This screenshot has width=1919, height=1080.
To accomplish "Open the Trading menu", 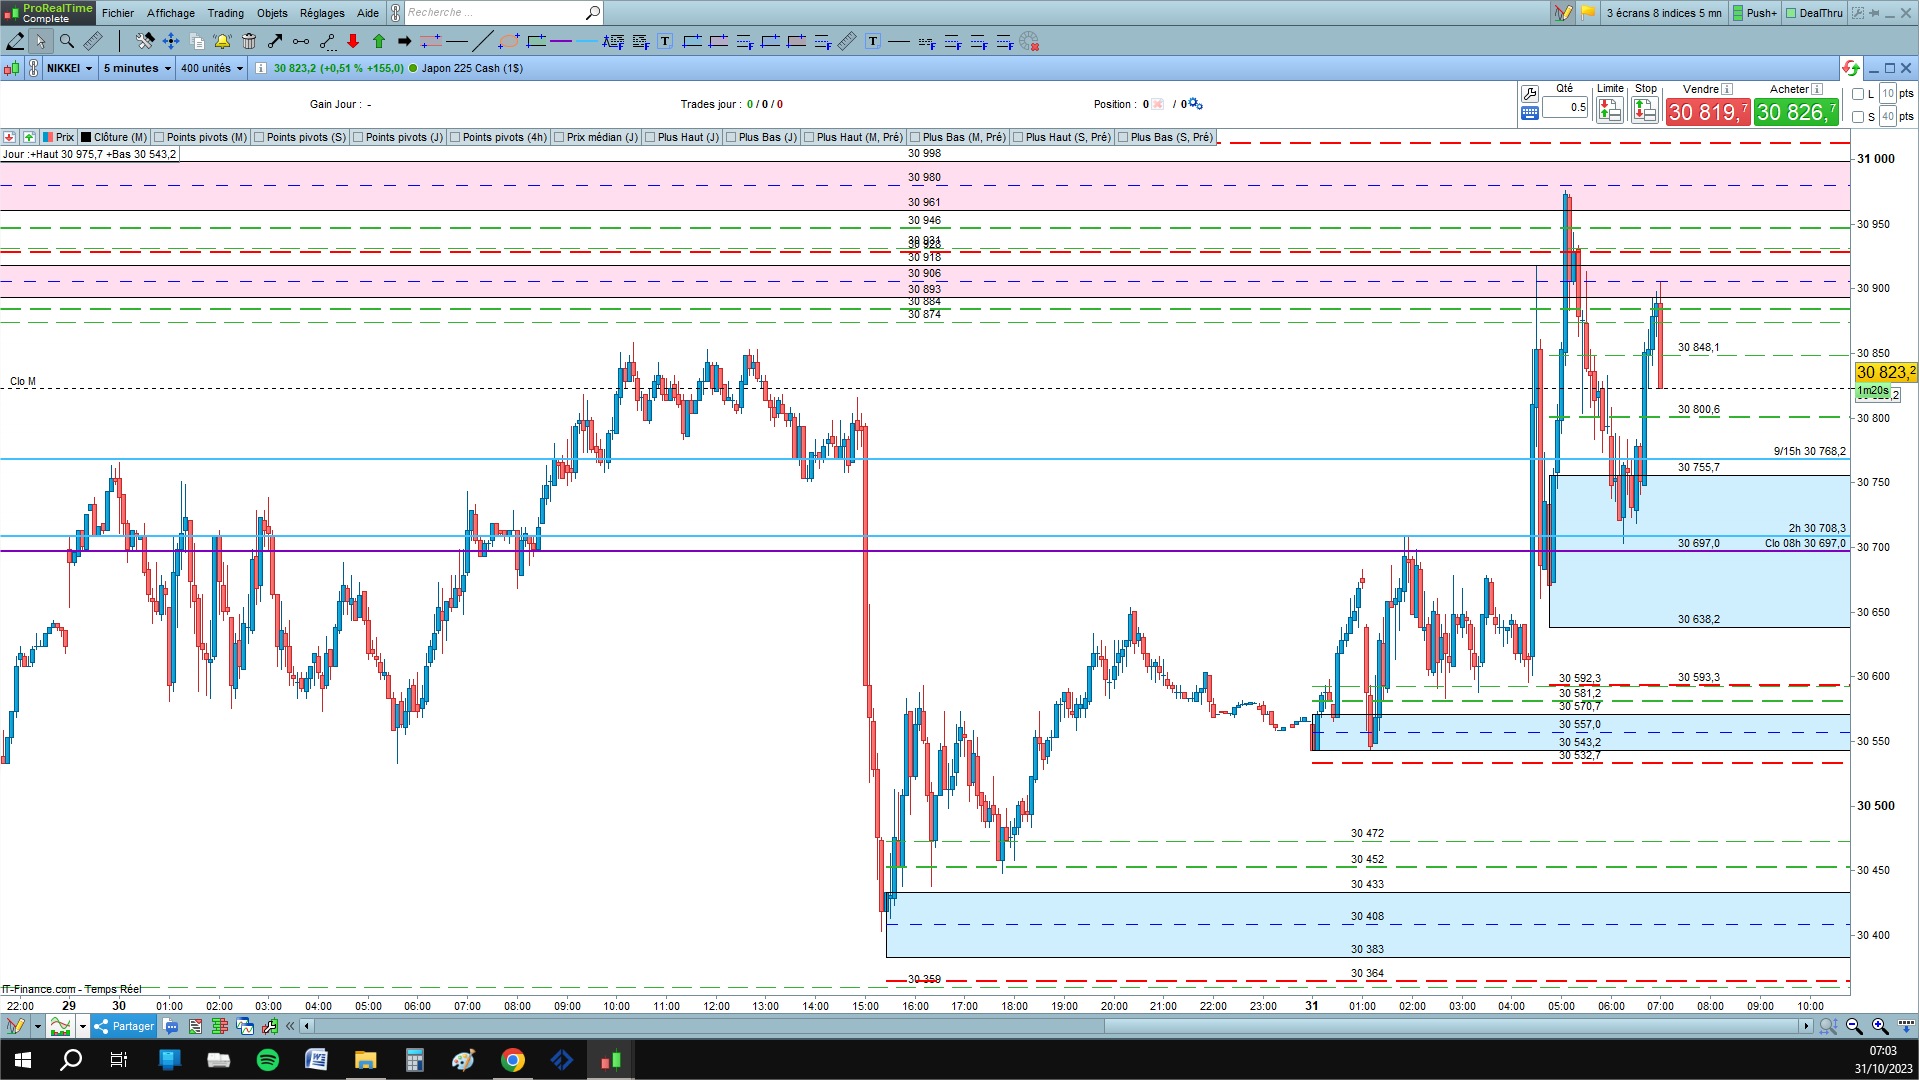I will (x=225, y=13).
